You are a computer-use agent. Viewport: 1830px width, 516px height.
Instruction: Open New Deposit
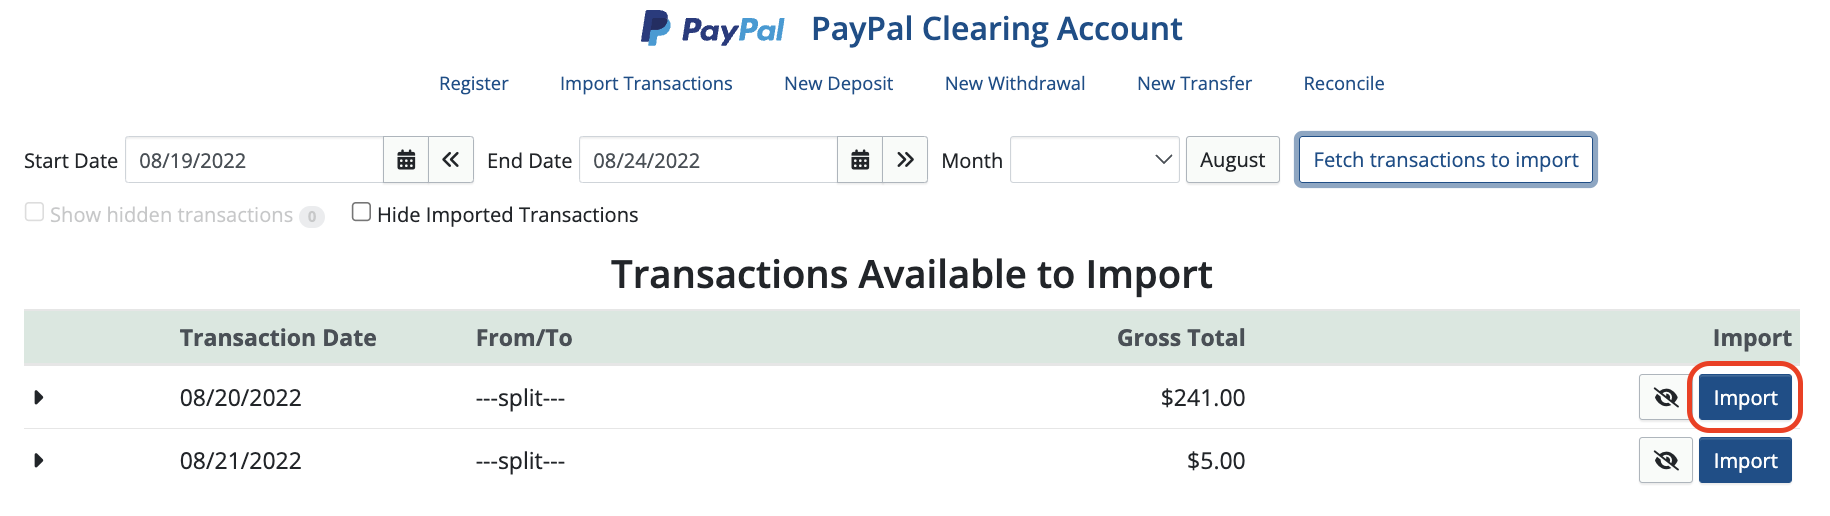(838, 84)
